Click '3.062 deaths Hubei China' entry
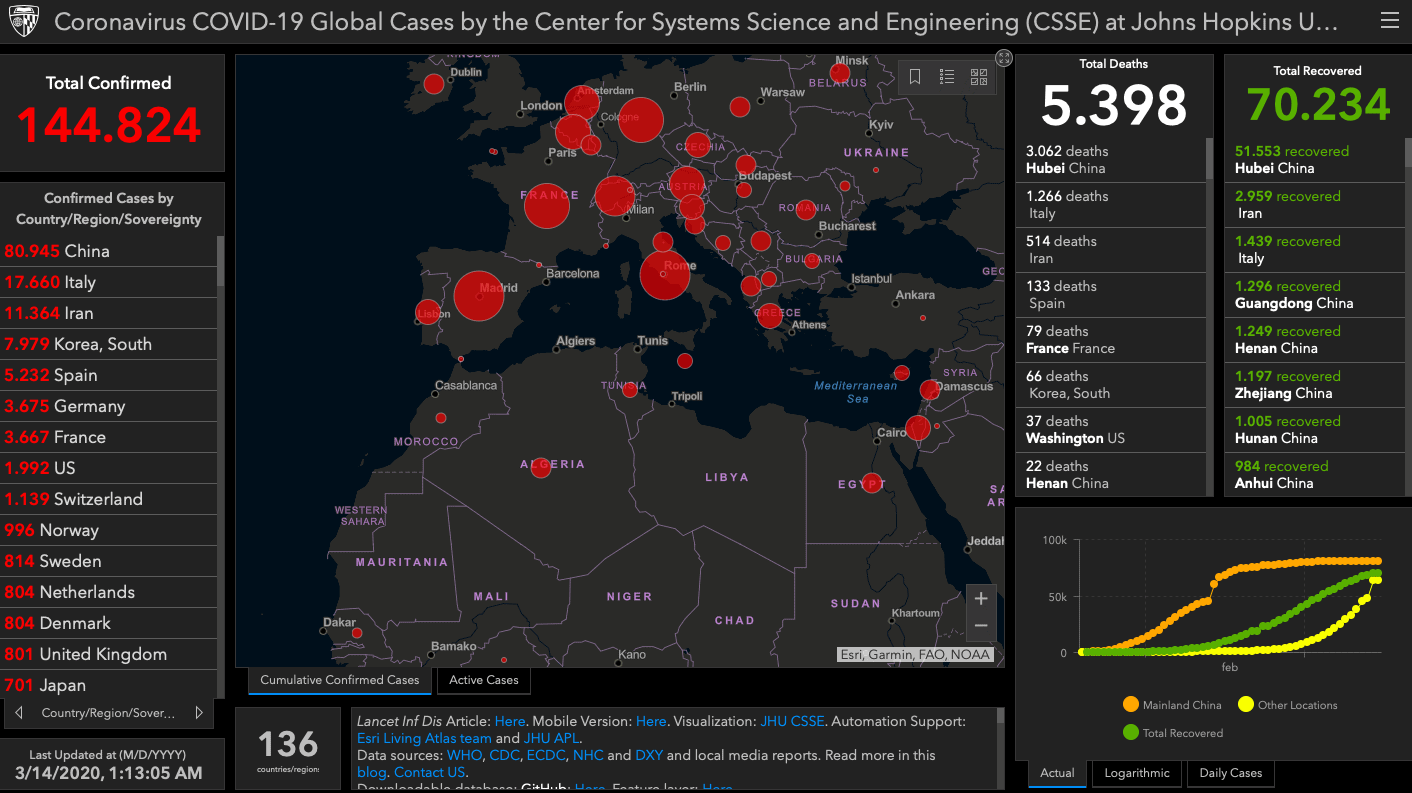This screenshot has height=793, width=1412. coord(1111,160)
